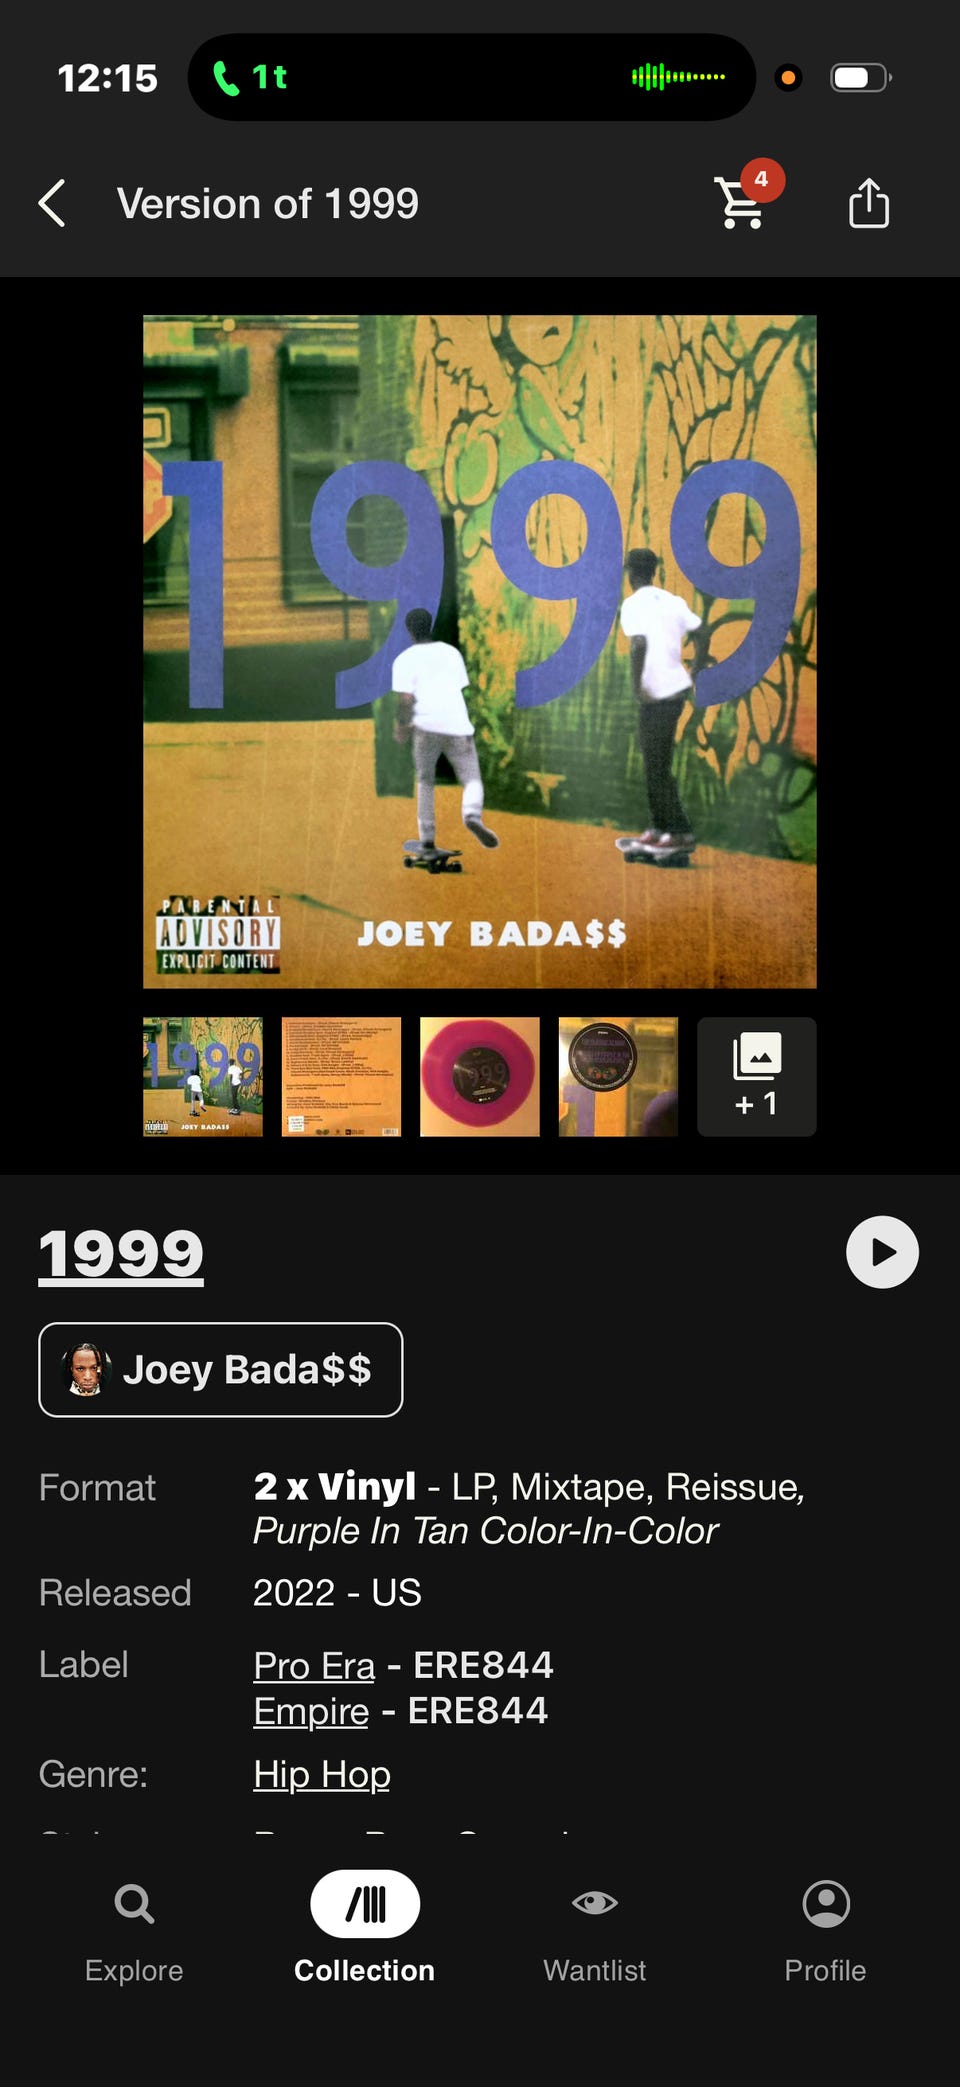Image resolution: width=960 pixels, height=2087 pixels.
Task: Open the +1 more images gallery
Action: tap(757, 1077)
